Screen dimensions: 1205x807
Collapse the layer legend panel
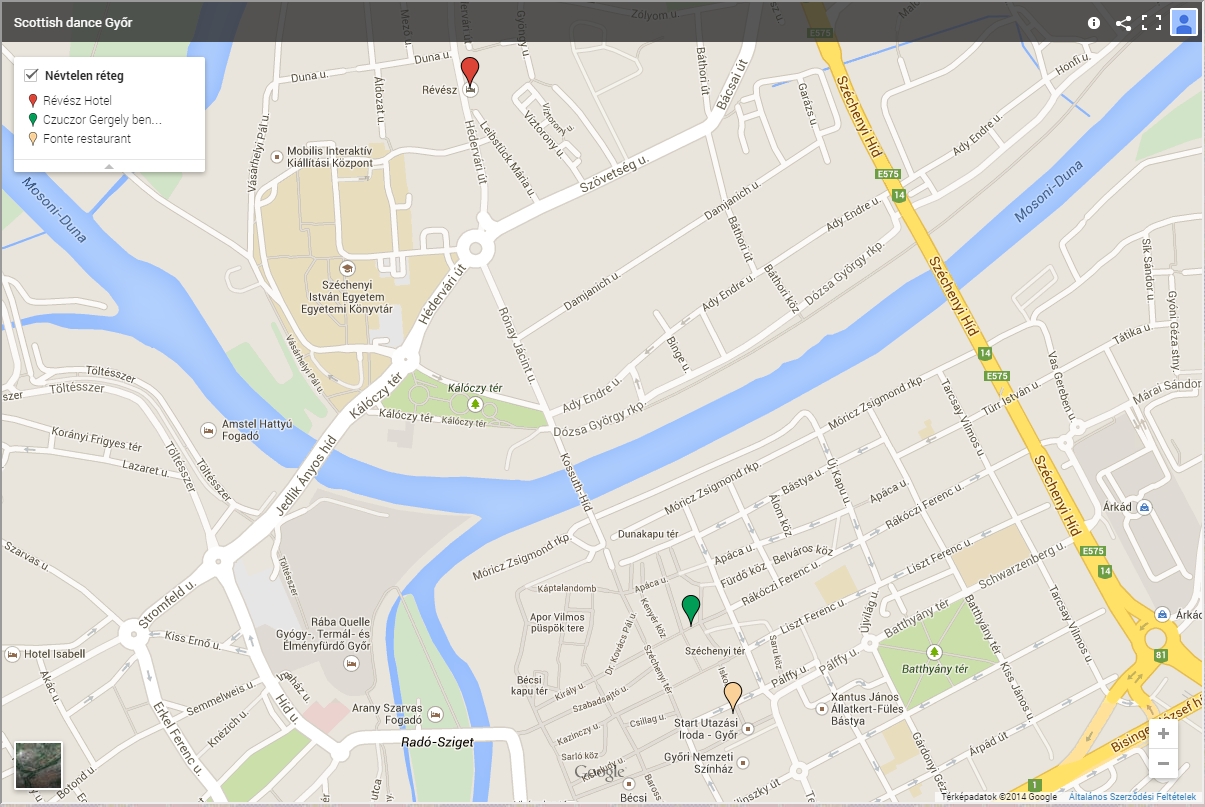(x=109, y=166)
